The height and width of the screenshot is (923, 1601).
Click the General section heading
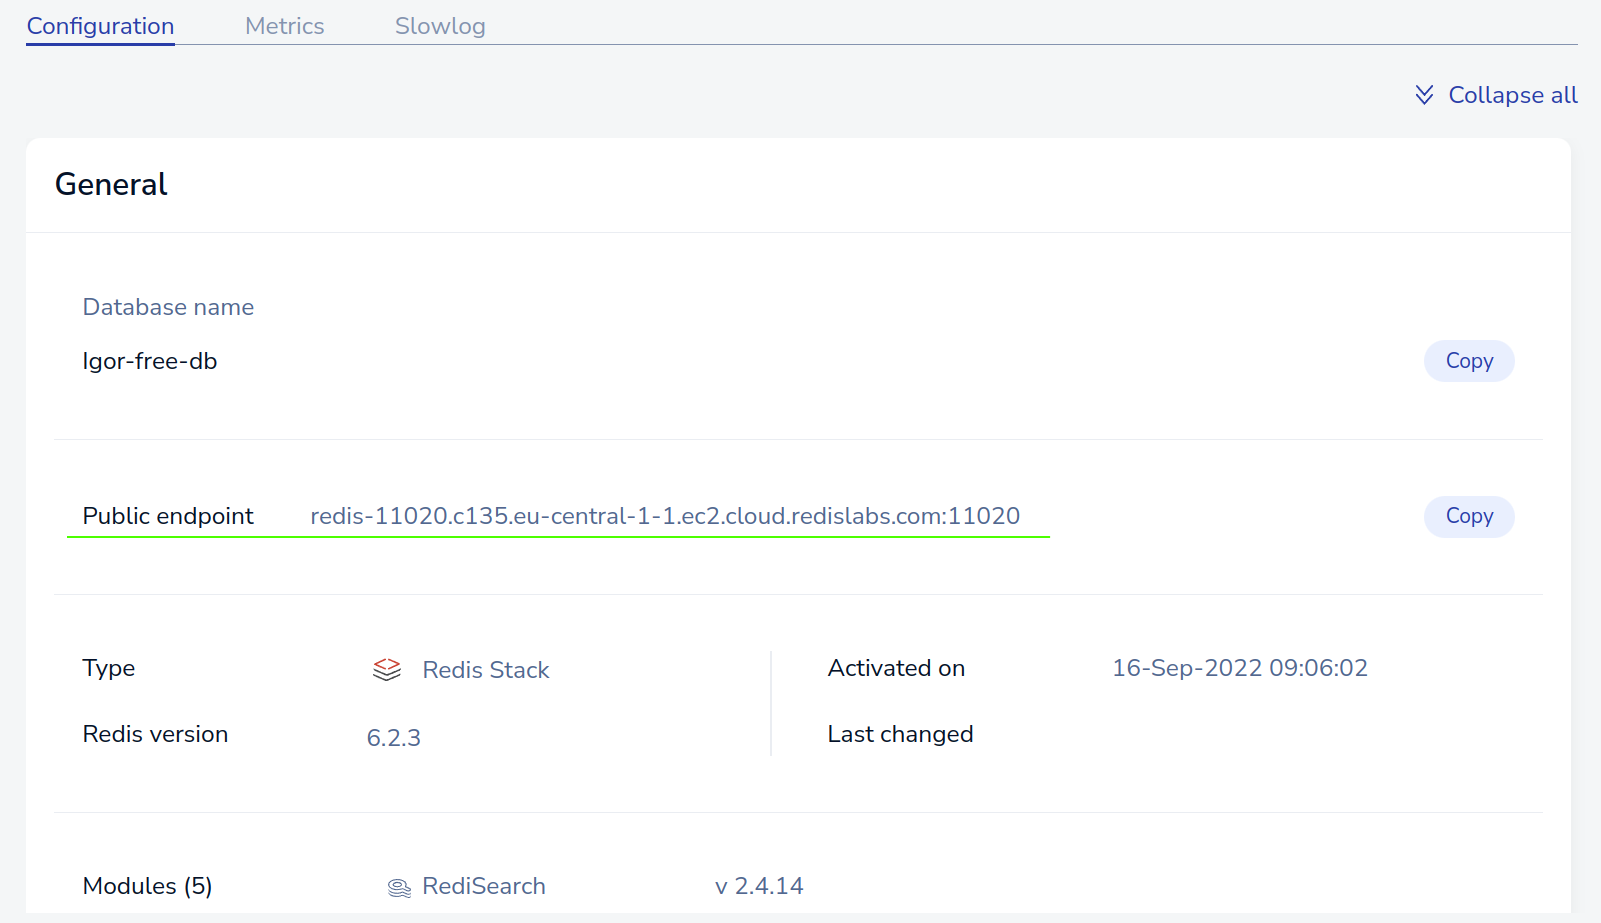tap(110, 184)
